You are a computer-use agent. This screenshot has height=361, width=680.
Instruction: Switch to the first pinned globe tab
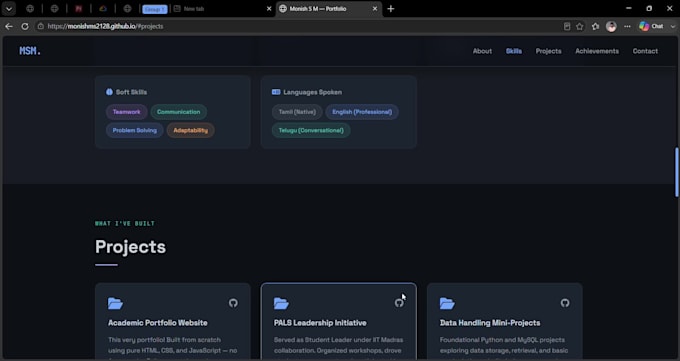30,9
